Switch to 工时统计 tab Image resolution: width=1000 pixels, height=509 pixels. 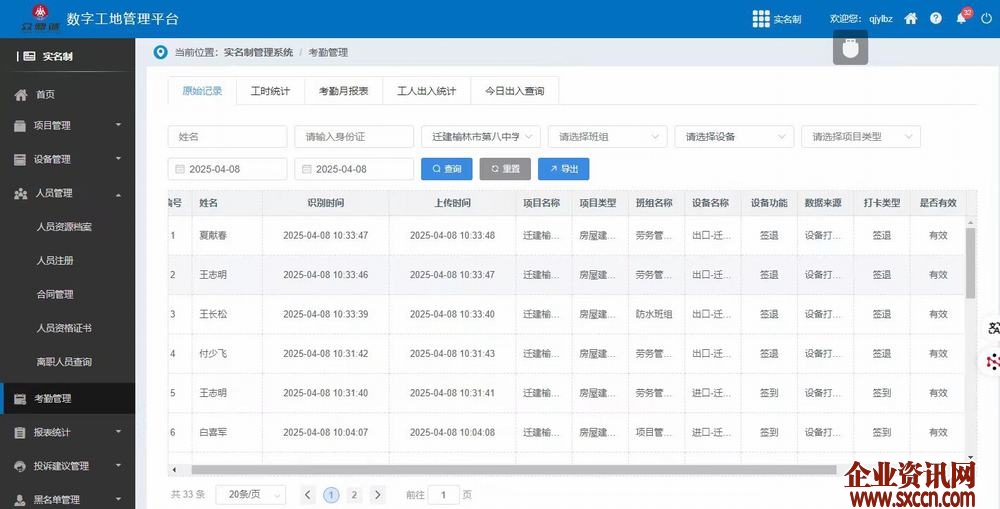270,91
